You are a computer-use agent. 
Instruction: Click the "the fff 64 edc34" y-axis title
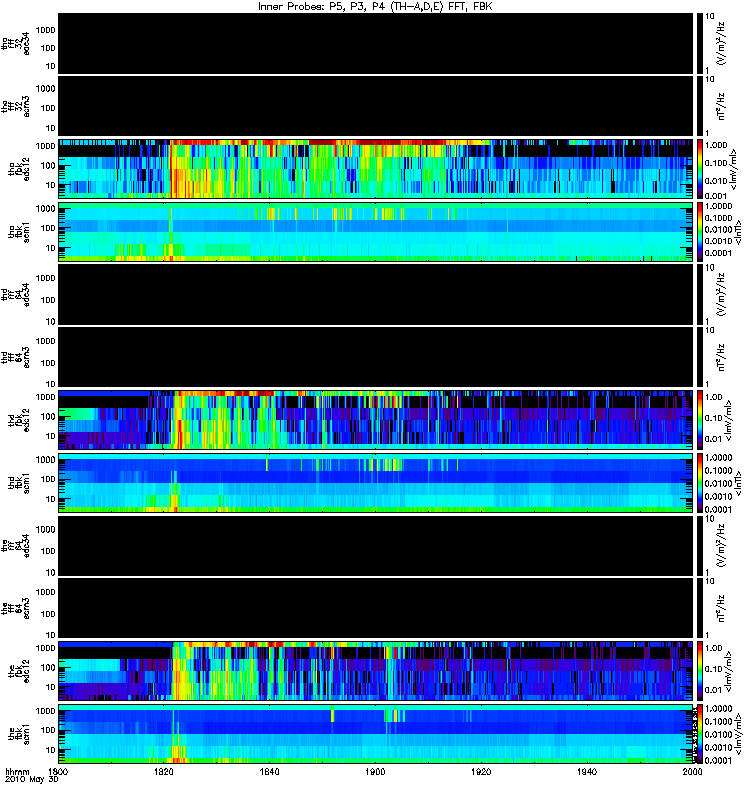pos(15,545)
